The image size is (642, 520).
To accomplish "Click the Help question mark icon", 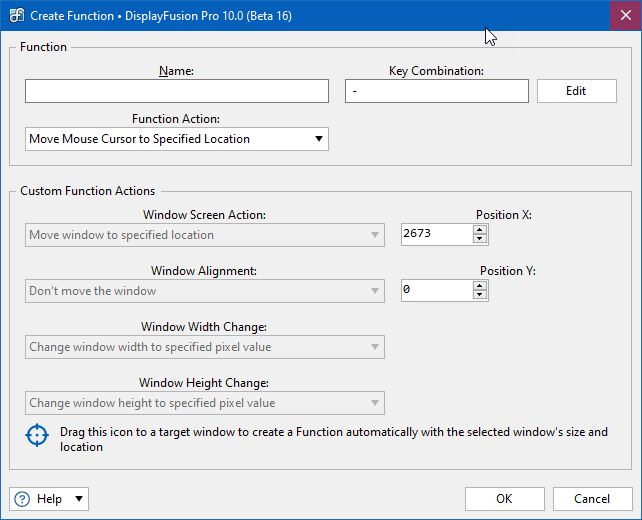I will click(x=22, y=499).
